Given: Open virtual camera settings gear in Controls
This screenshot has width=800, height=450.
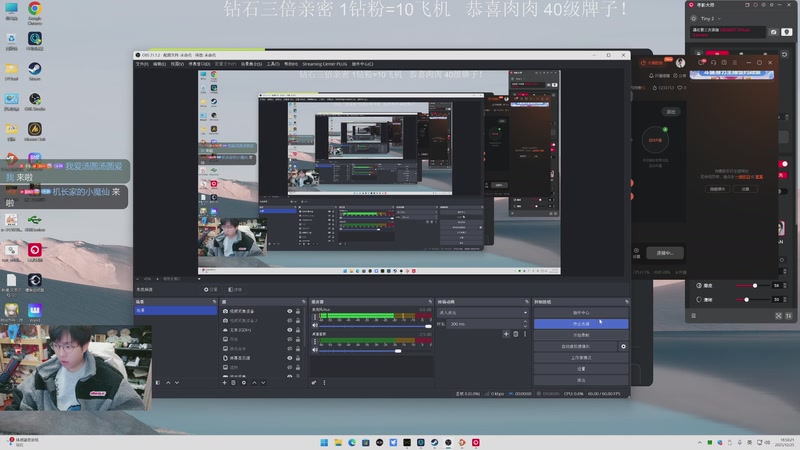Looking at the screenshot, I should pyautogui.click(x=623, y=346).
